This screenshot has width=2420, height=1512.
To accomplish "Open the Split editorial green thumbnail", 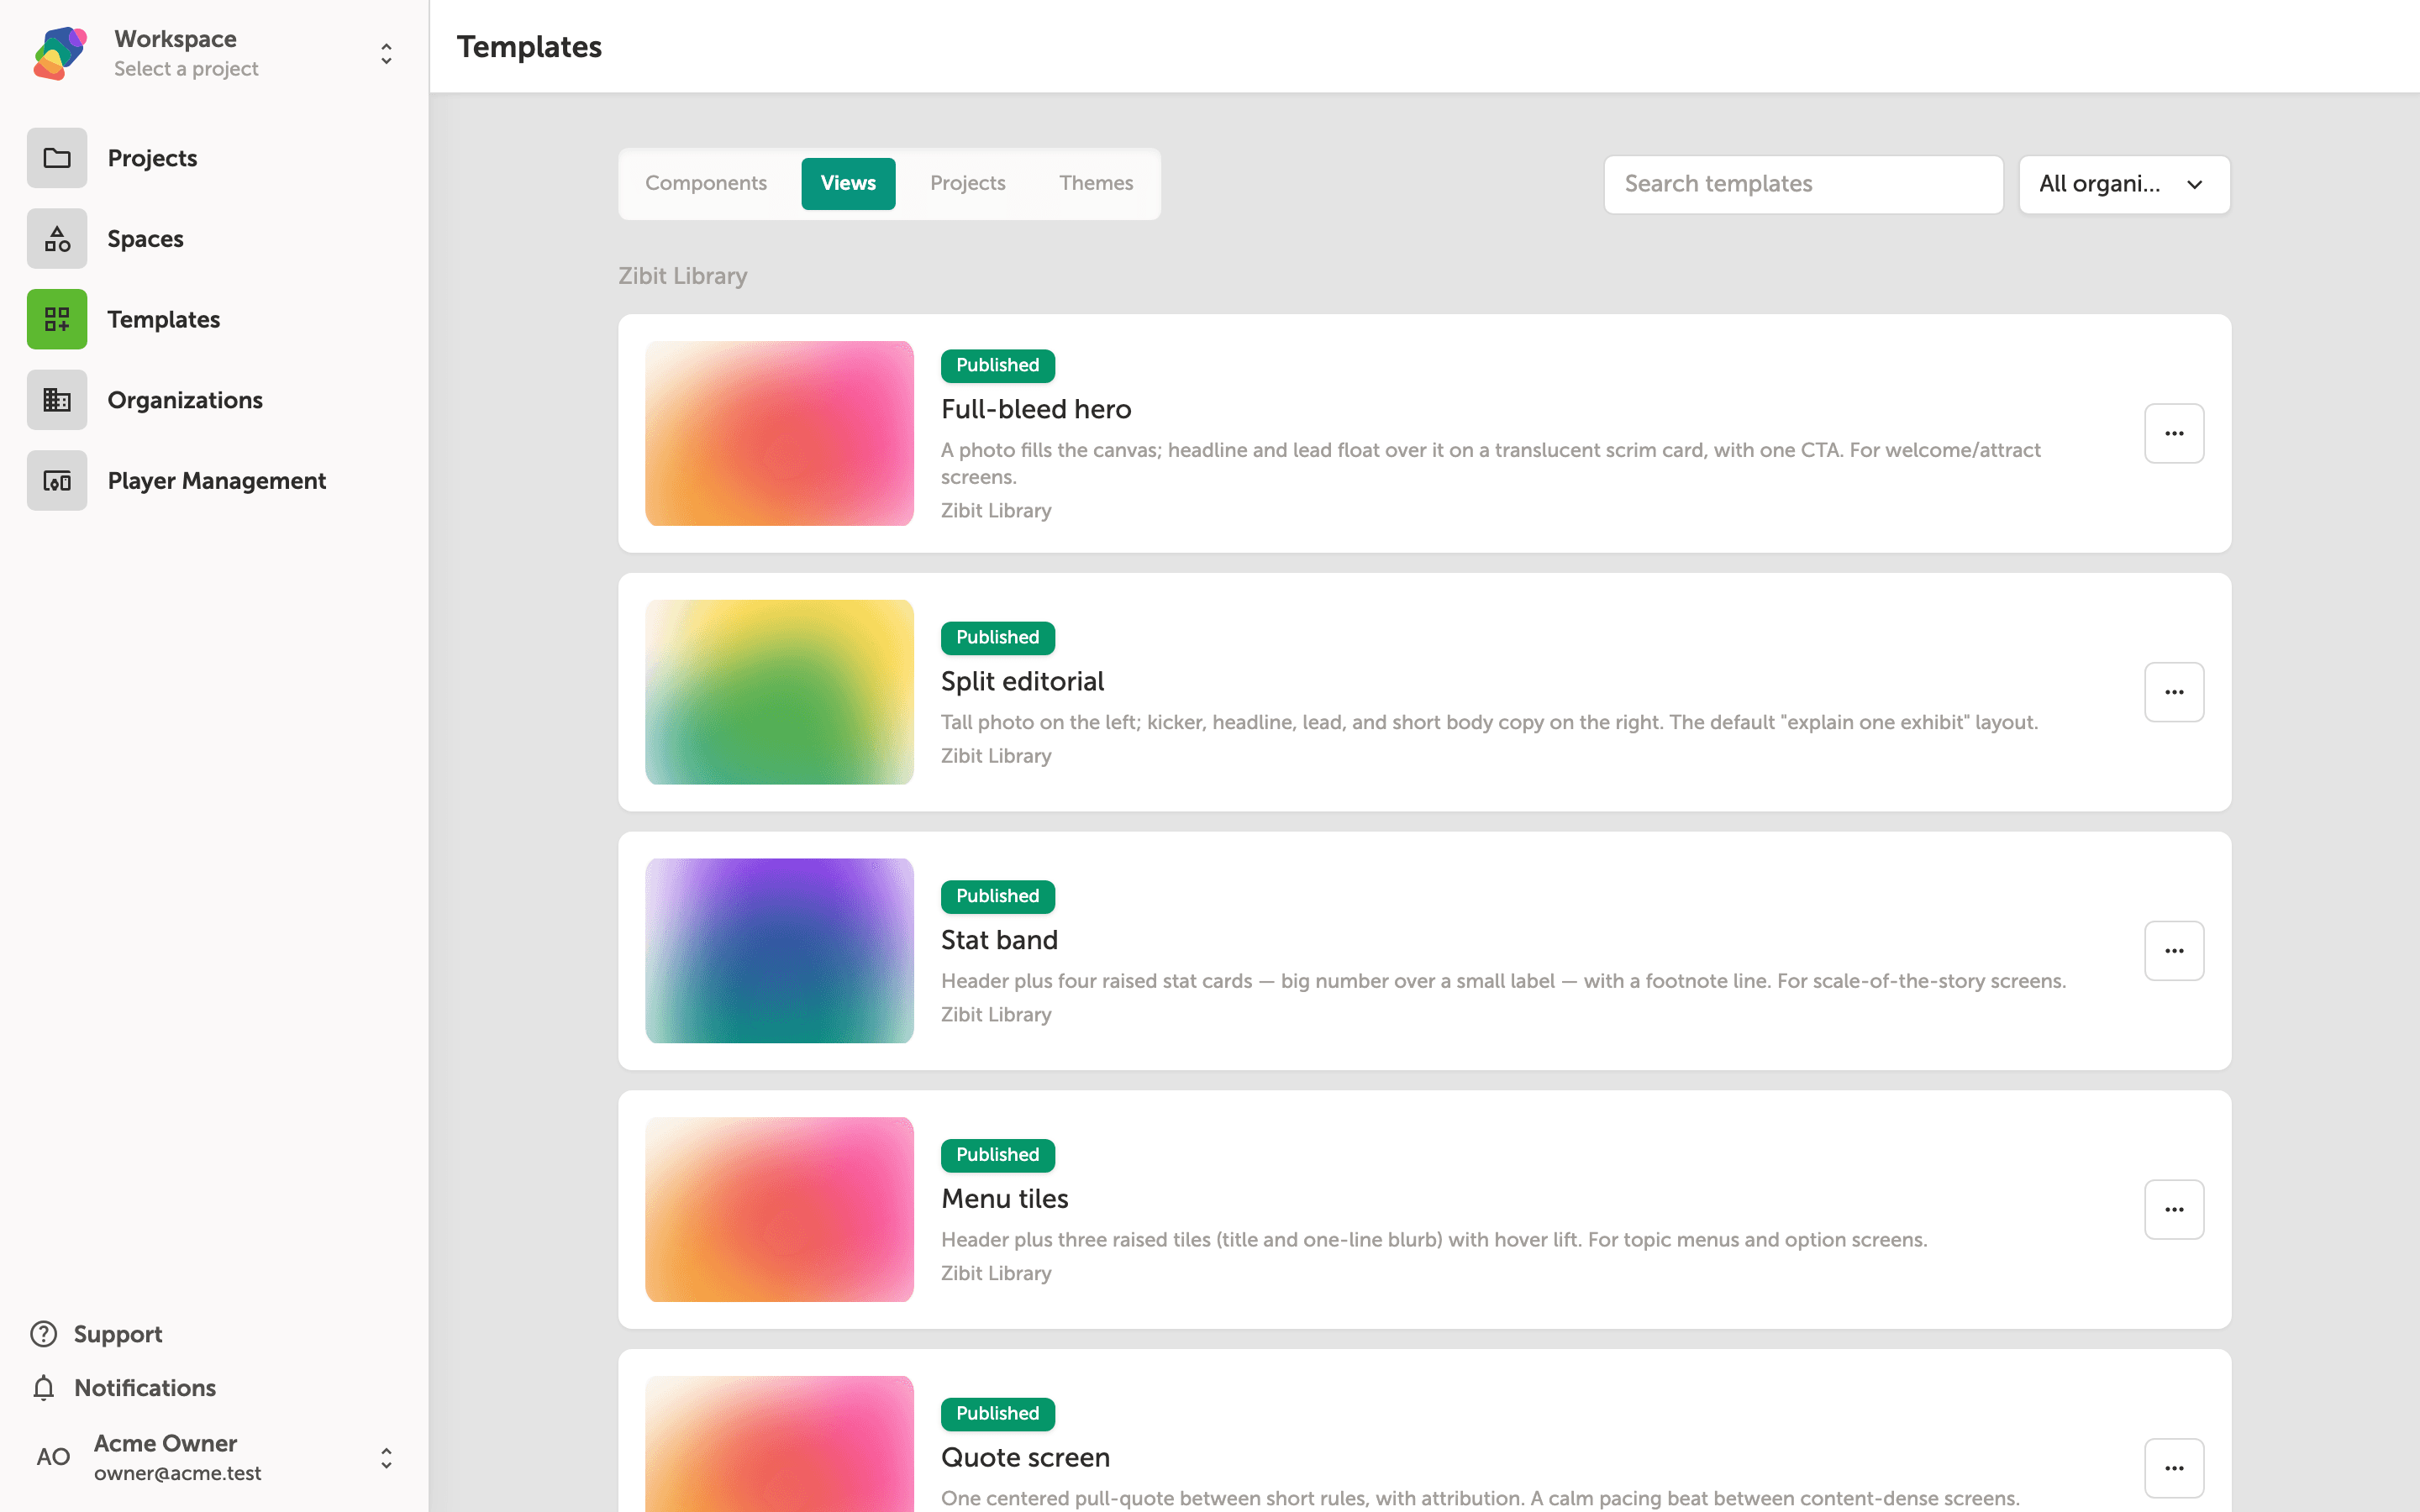I will click(779, 692).
